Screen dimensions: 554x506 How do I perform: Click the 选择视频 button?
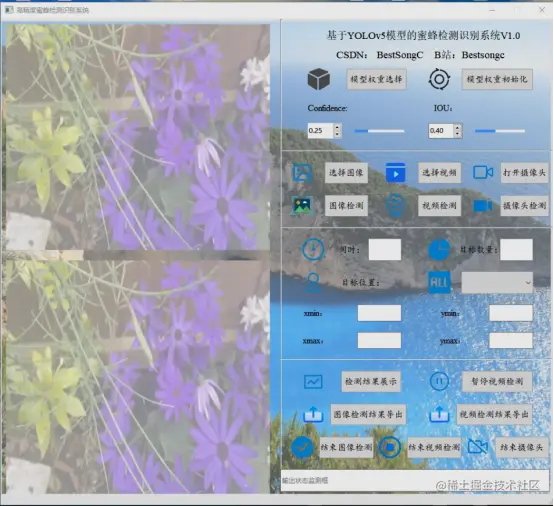click(440, 173)
